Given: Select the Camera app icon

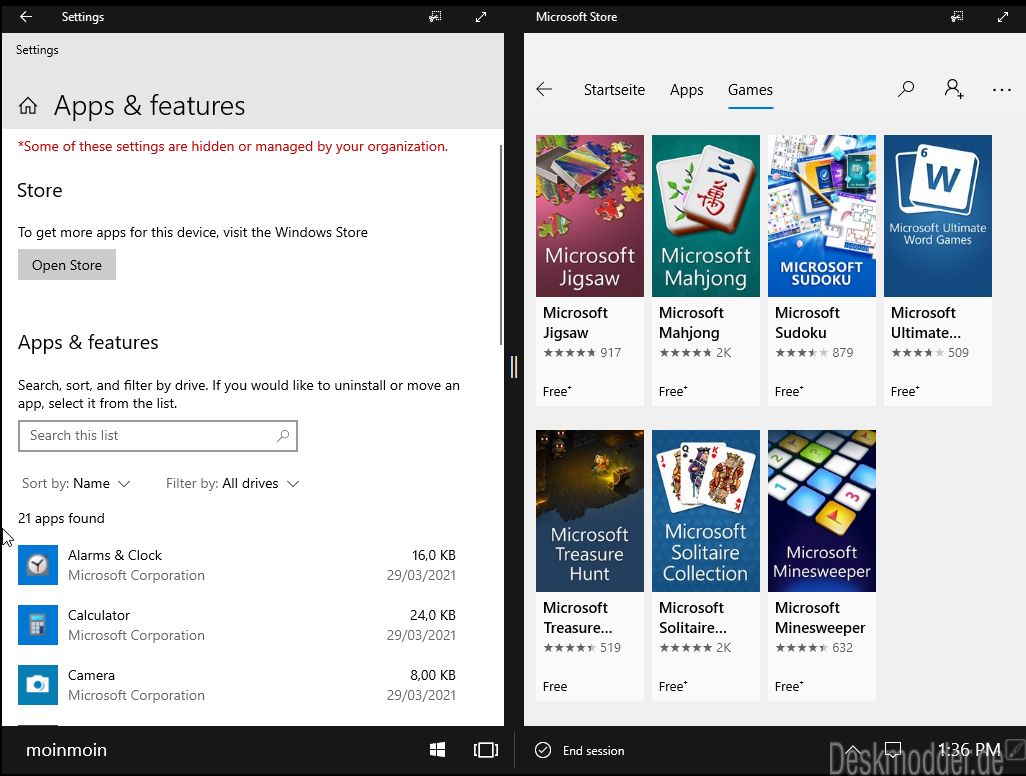Looking at the screenshot, I should click(38, 685).
